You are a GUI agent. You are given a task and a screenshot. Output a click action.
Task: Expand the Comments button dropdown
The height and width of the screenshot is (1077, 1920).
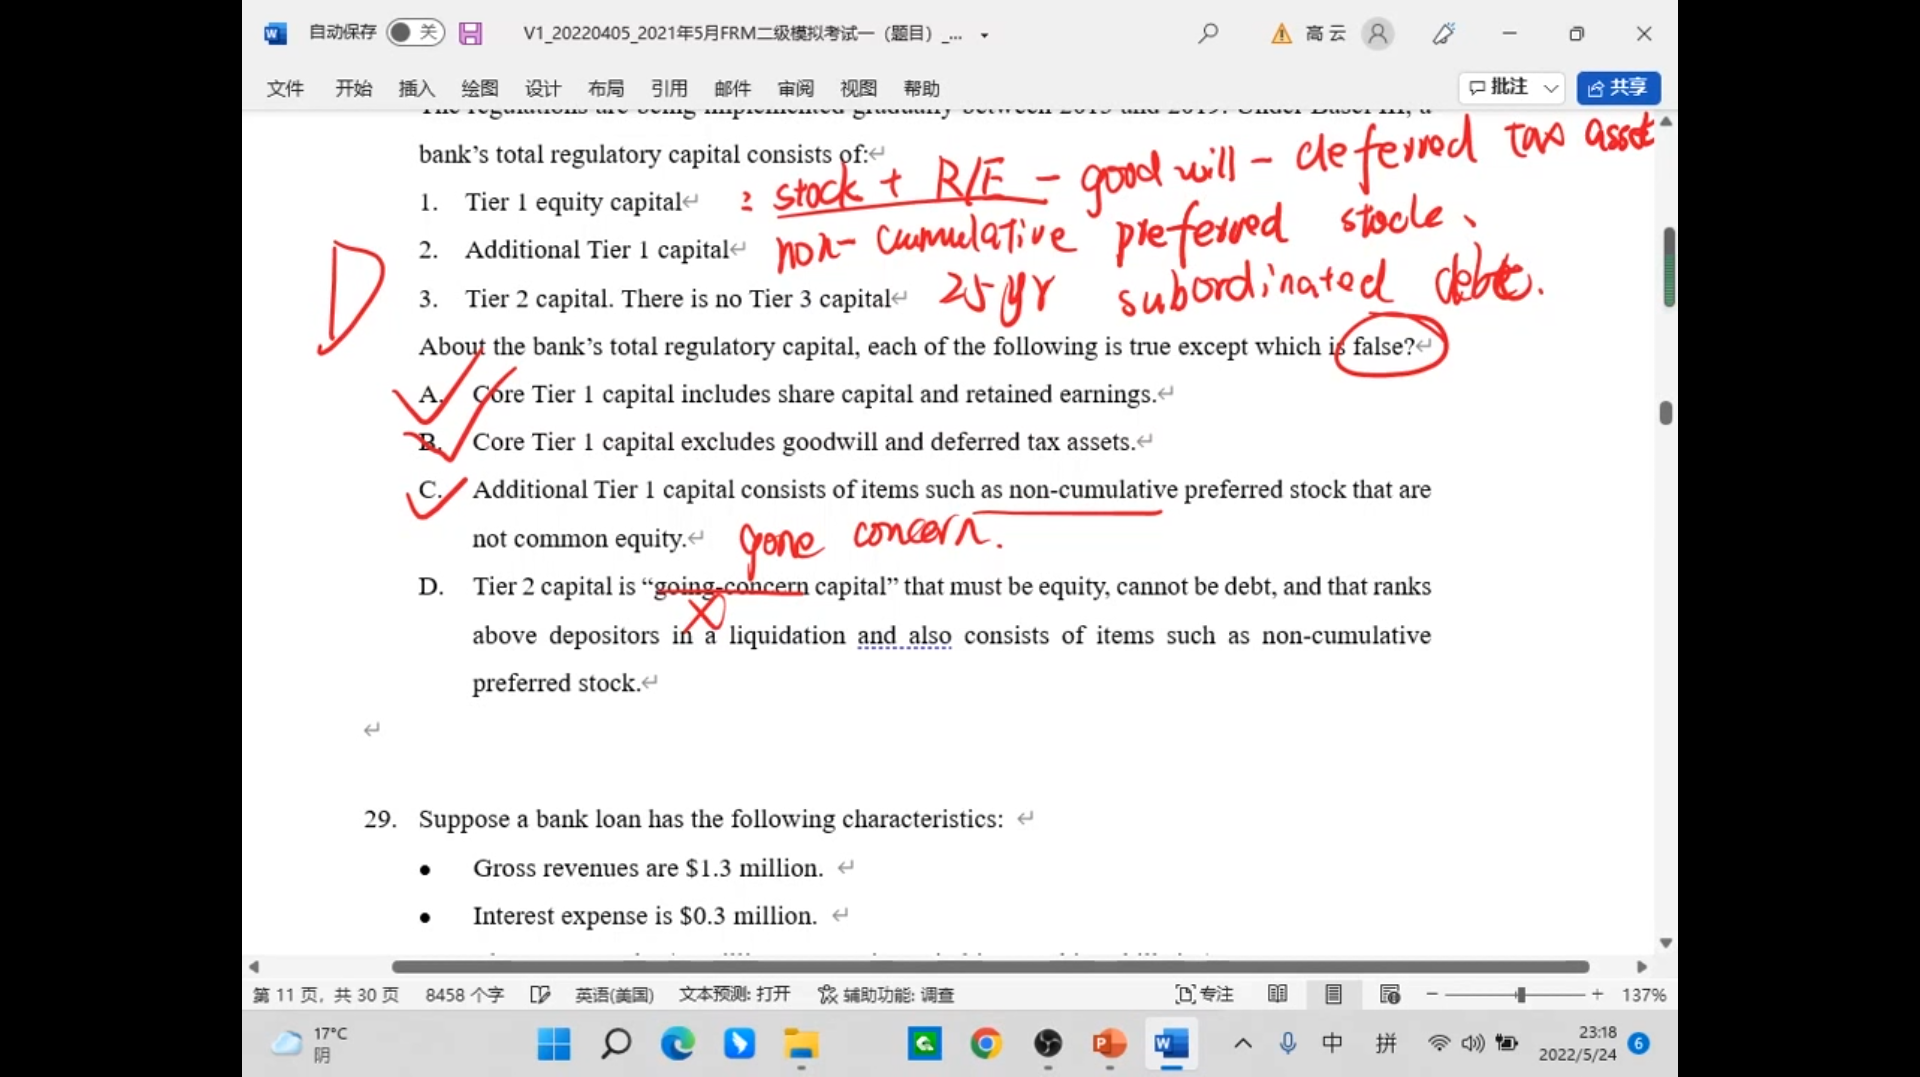click(x=1551, y=88)
